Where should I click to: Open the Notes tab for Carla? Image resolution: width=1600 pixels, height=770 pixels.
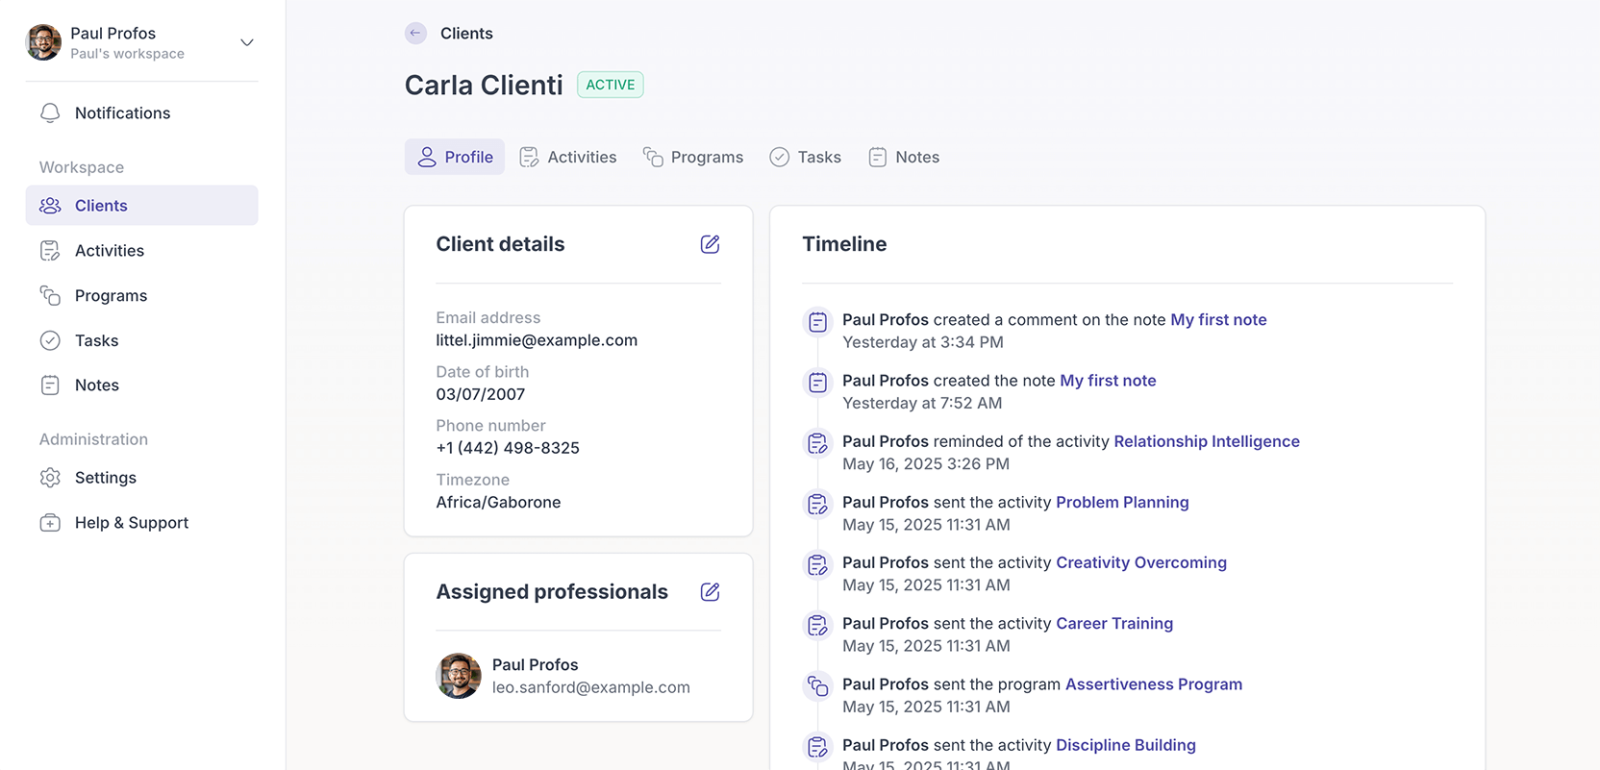pyautogui.click(x=904, y=157)
